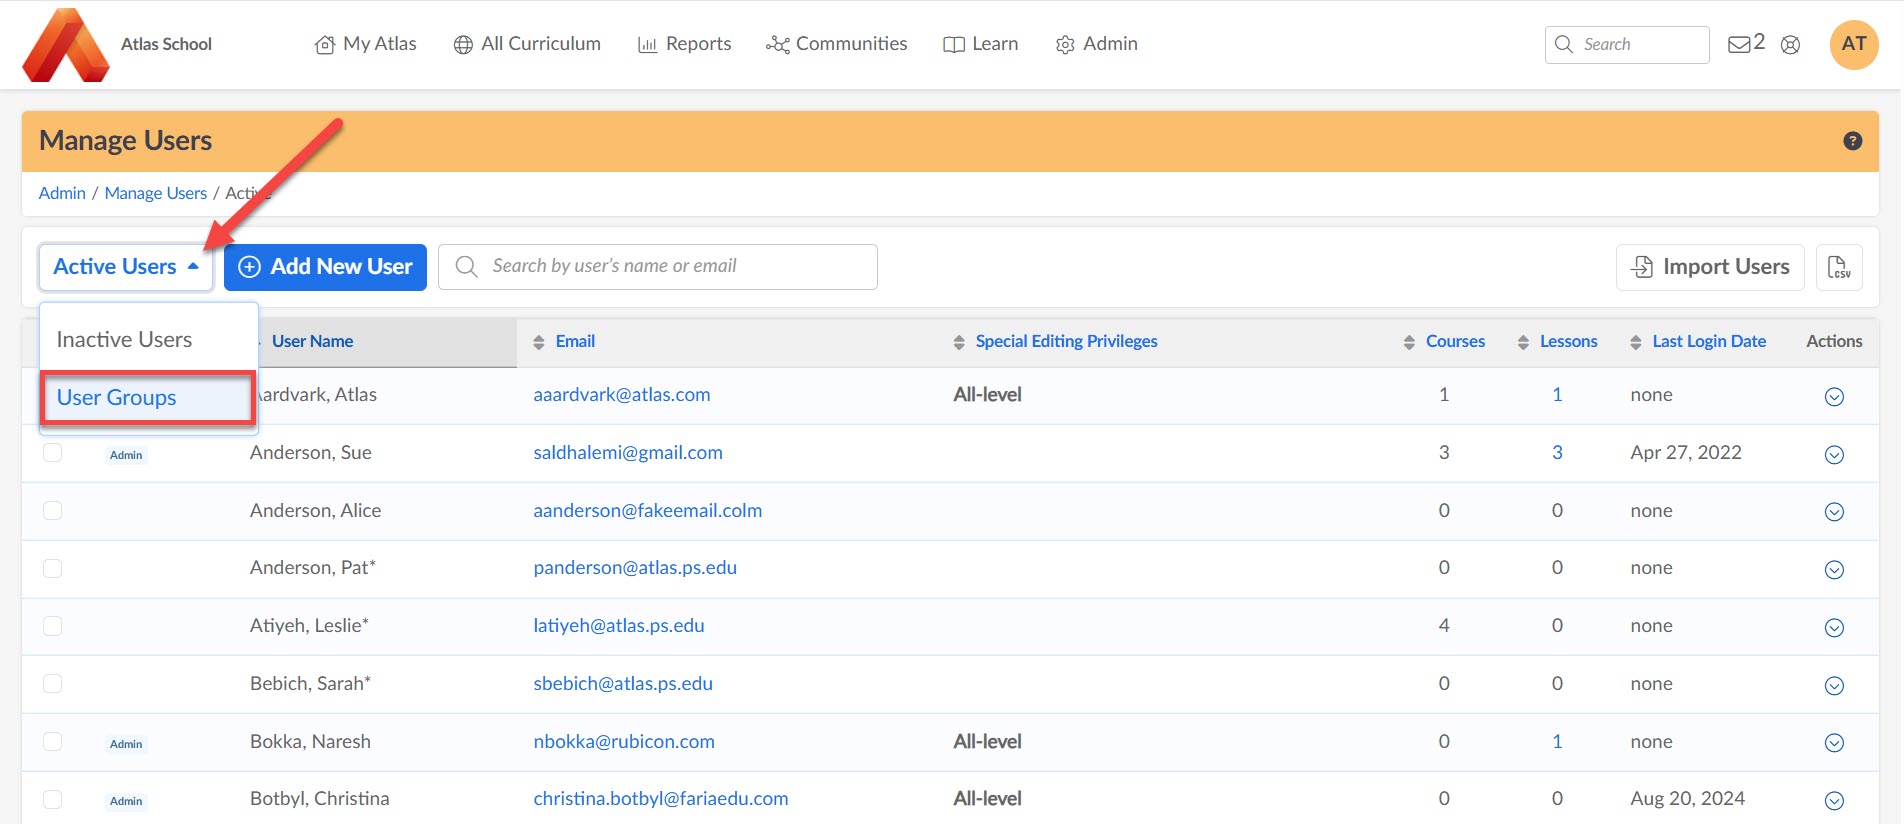This screenshot has width=1904, height=824.
Task: Sort by Special Editing Privileges arrows
Action: 959,342
